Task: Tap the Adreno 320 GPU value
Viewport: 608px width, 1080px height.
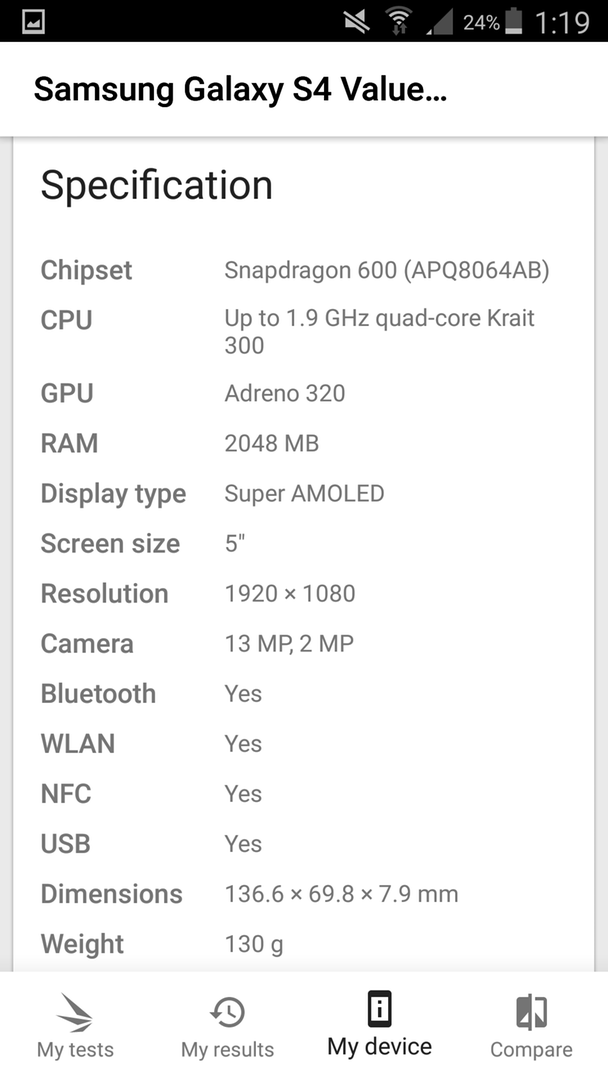Action: point(285,393)
